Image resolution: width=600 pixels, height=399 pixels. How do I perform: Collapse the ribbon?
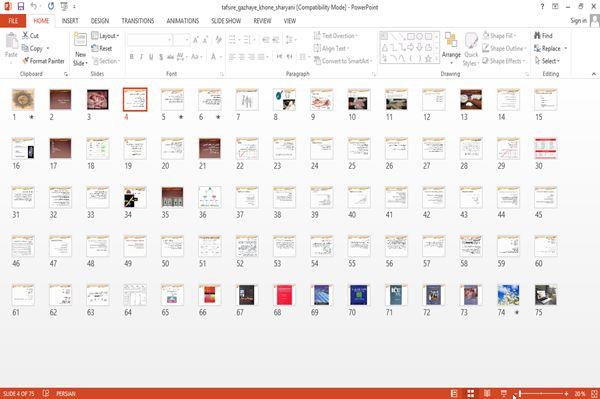pos(594,74)
